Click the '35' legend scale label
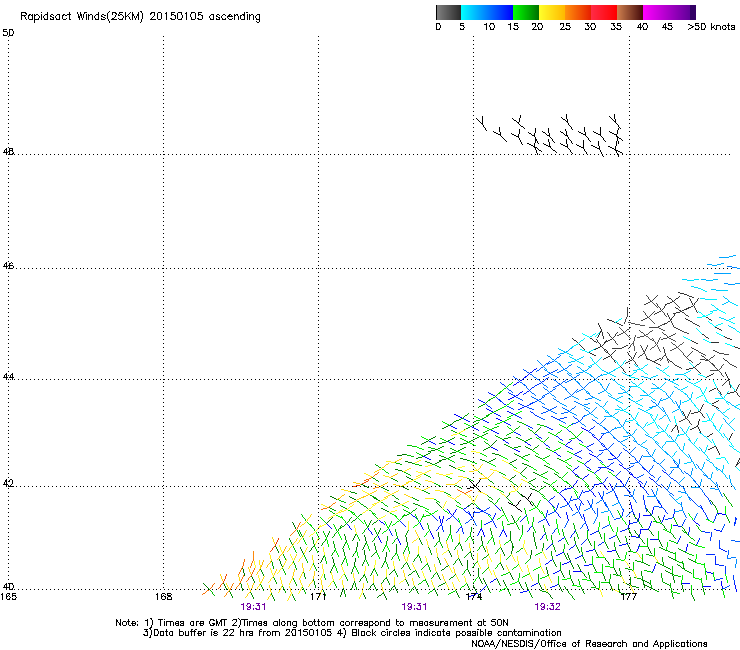Viewport: 740px width, 650px height. [x=616, y=27]
